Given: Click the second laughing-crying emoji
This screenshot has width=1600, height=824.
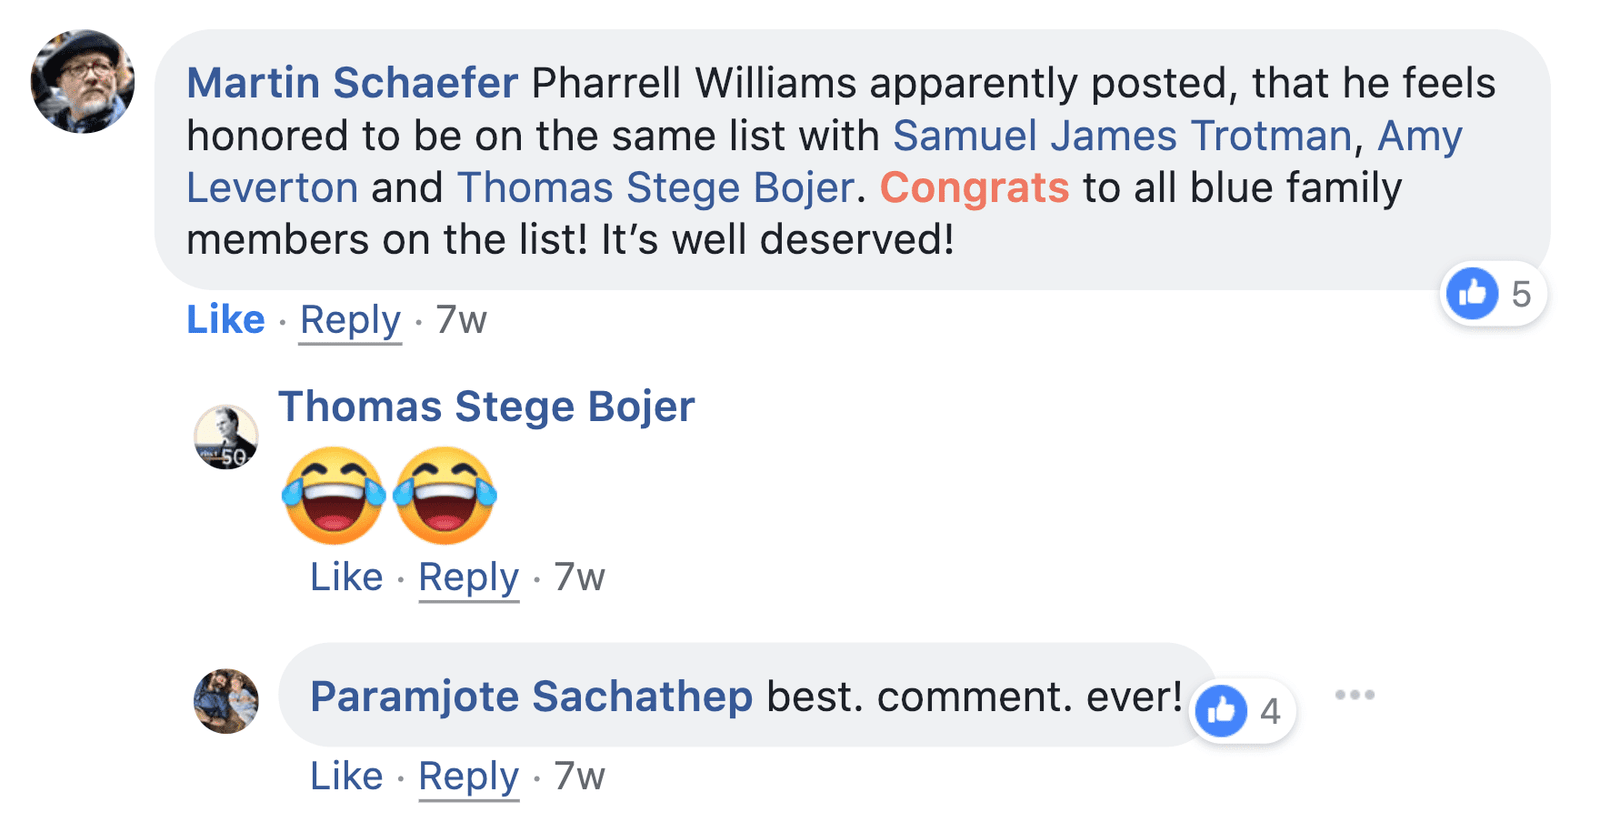Looking at the screenshot, I should [x=445, y=495].
